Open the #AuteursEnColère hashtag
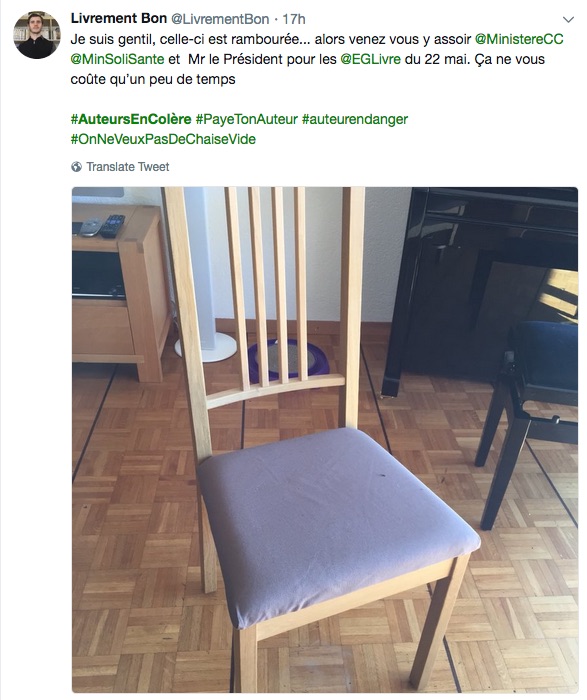The image size is (587, 700). (131, 119)
